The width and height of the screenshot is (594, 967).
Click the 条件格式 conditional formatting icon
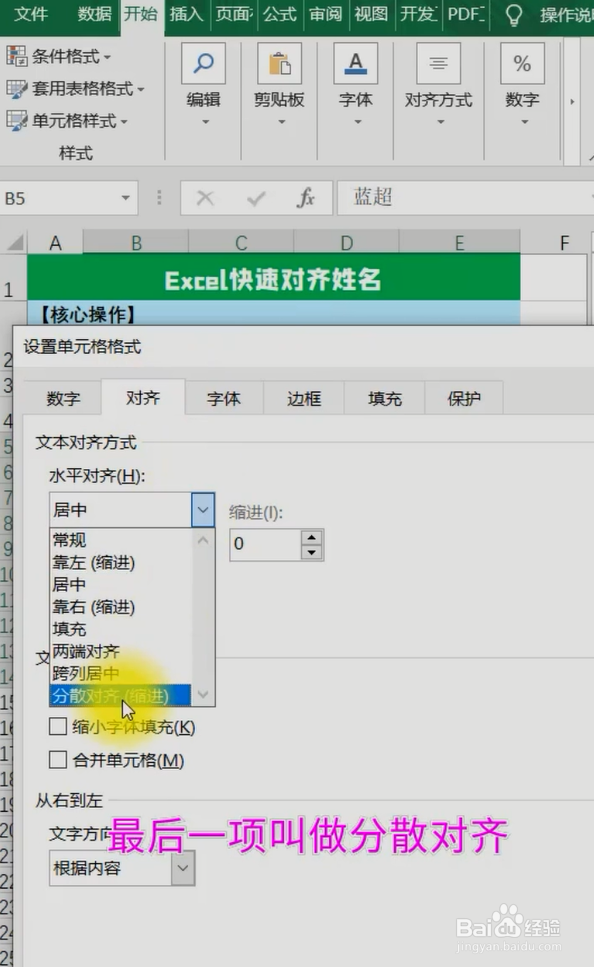coord(17,56)
